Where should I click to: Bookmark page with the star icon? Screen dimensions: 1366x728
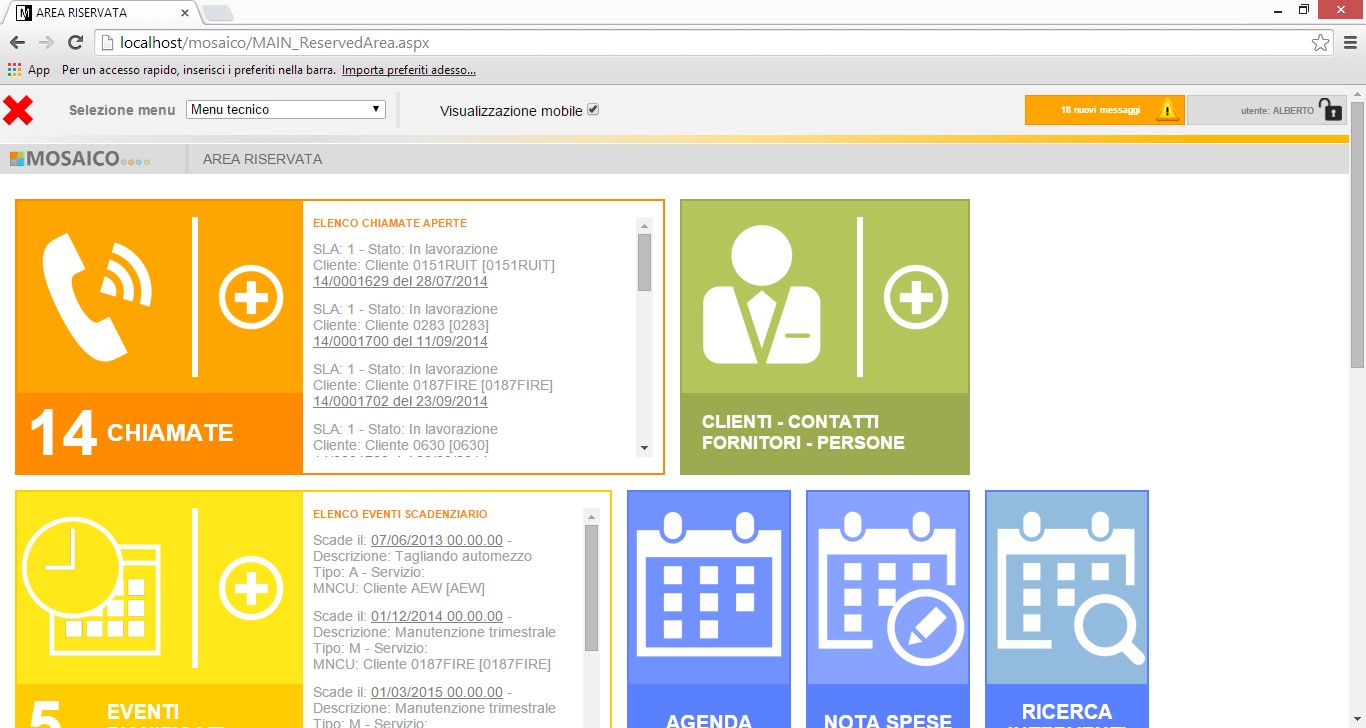(1320, 43)
